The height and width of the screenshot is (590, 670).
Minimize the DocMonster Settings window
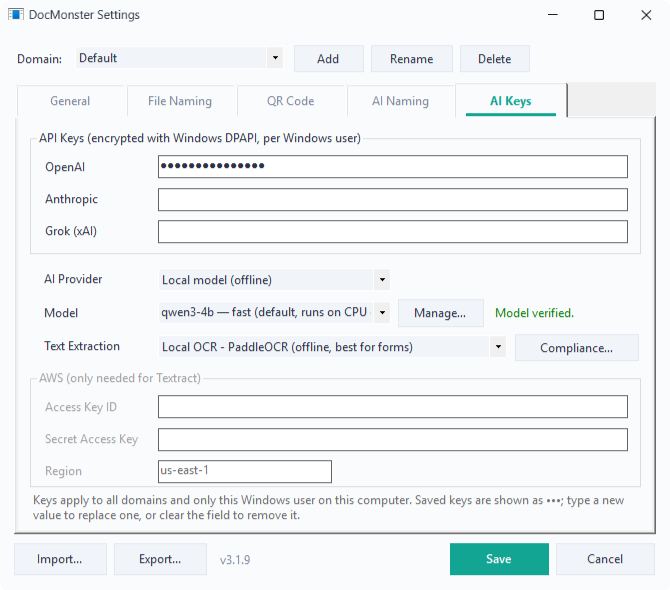point(553,15)
